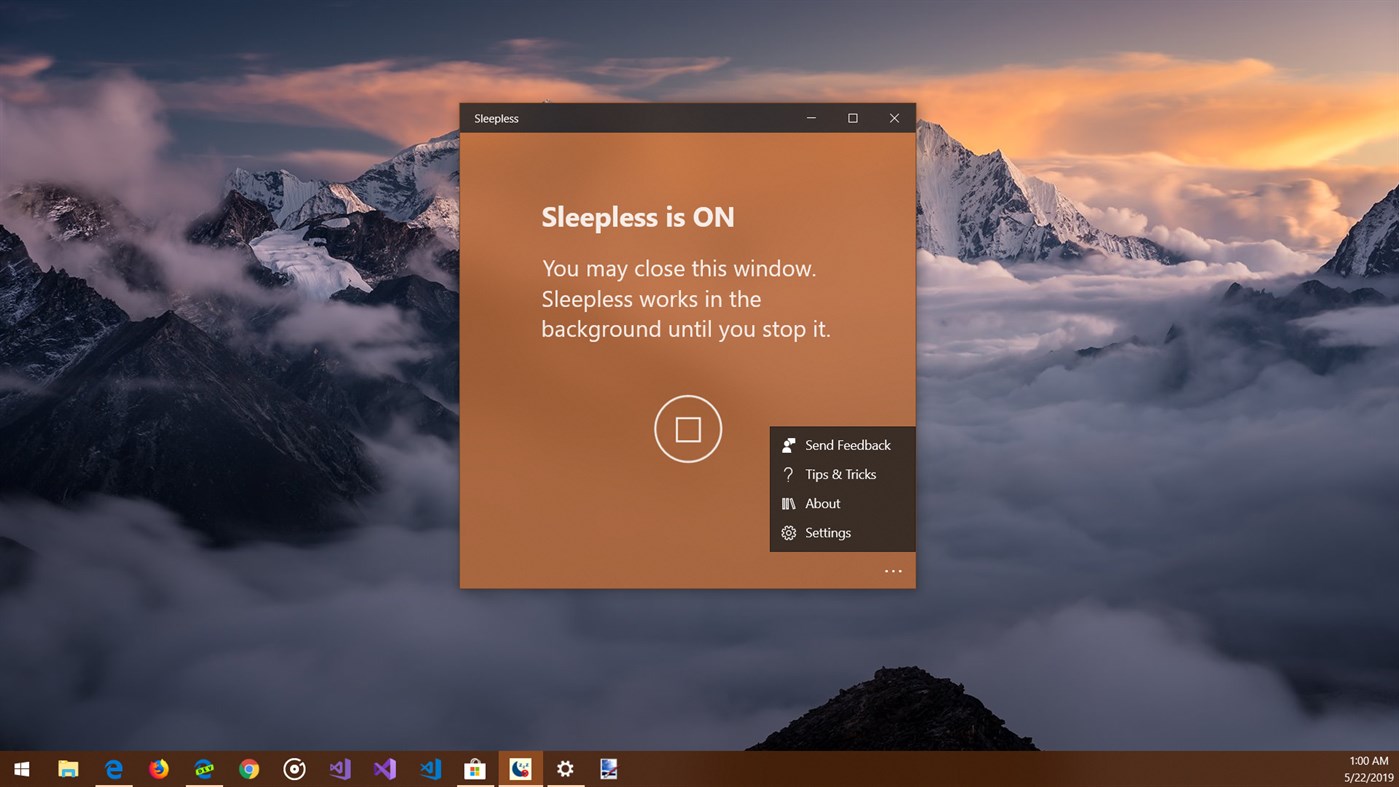Click the books icon next to About
The width and height of the screenshot is (1399, 787).
click(788, 503)
